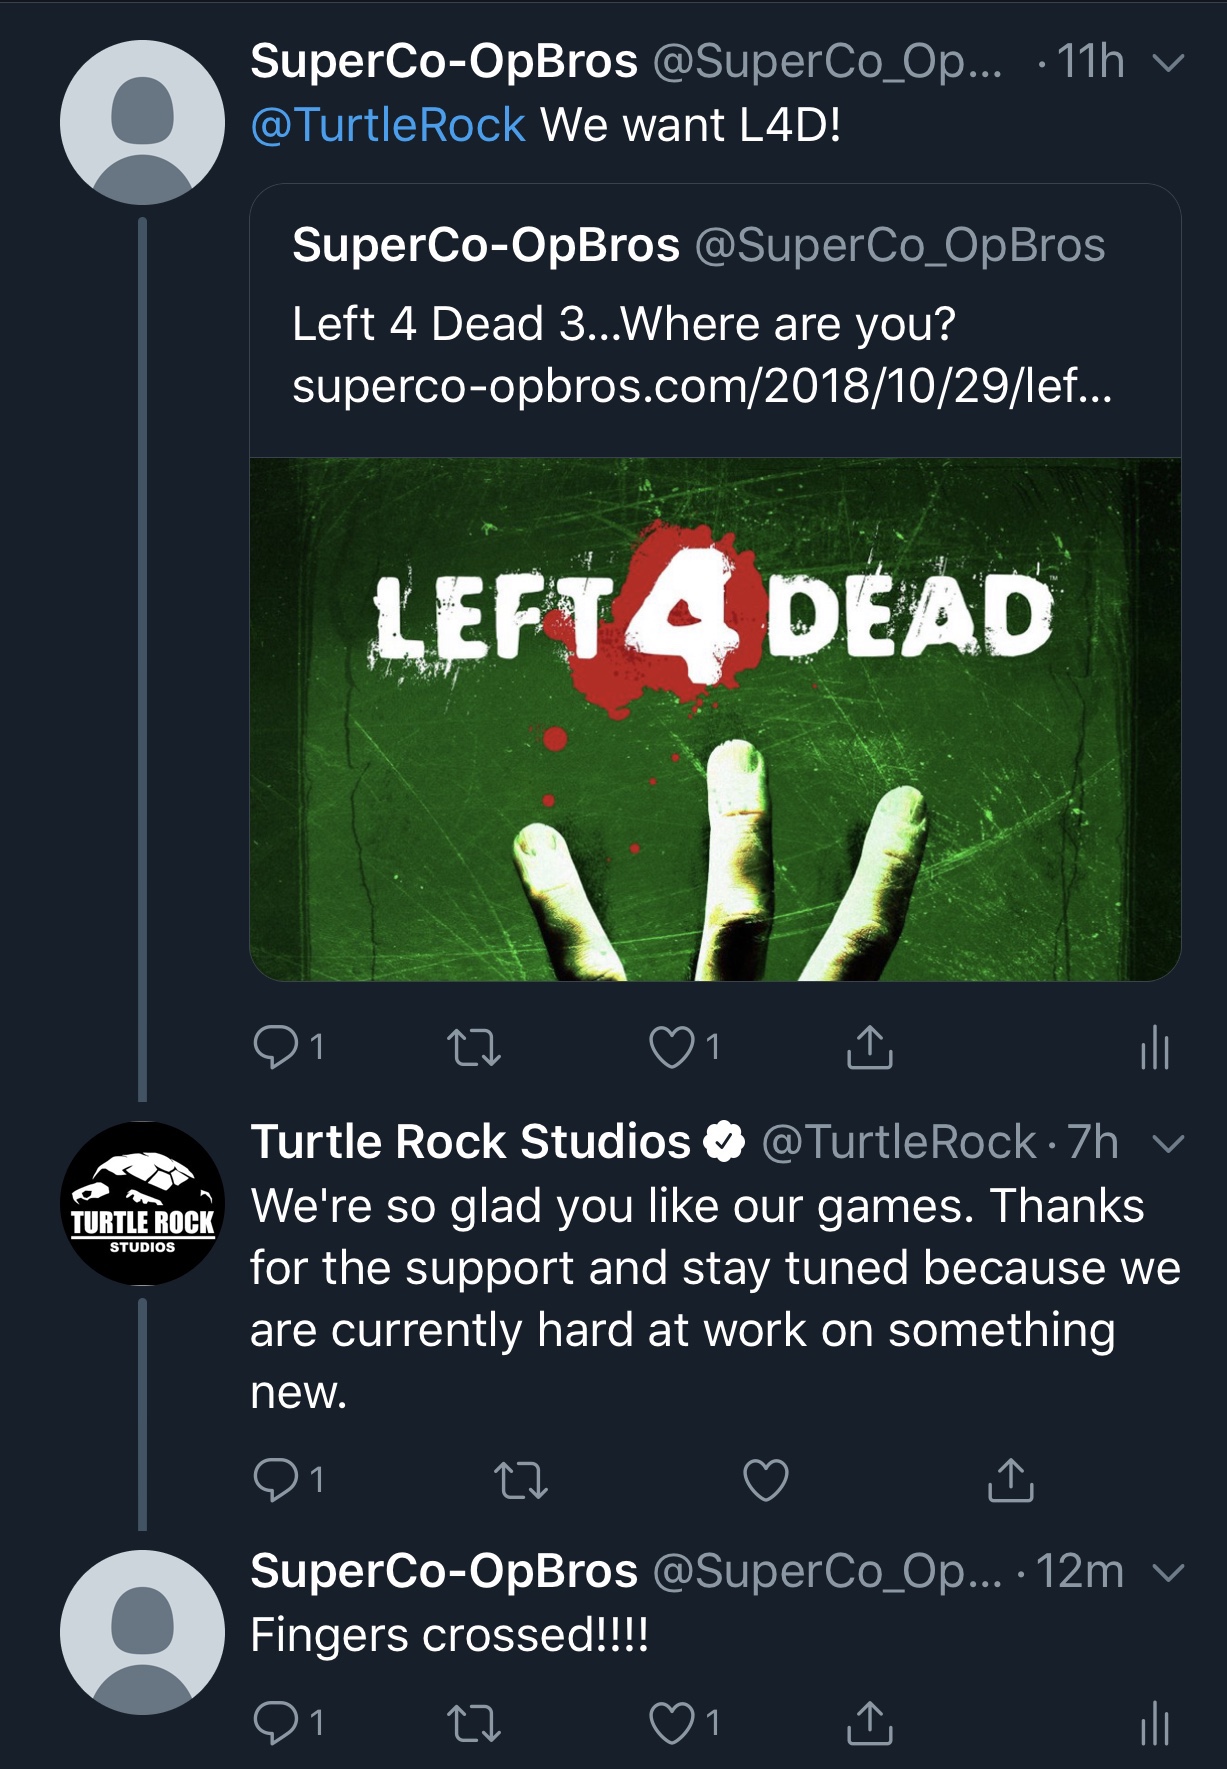
Task: Share the 'We want L4D!' tweet
Action: point(869,1047)
